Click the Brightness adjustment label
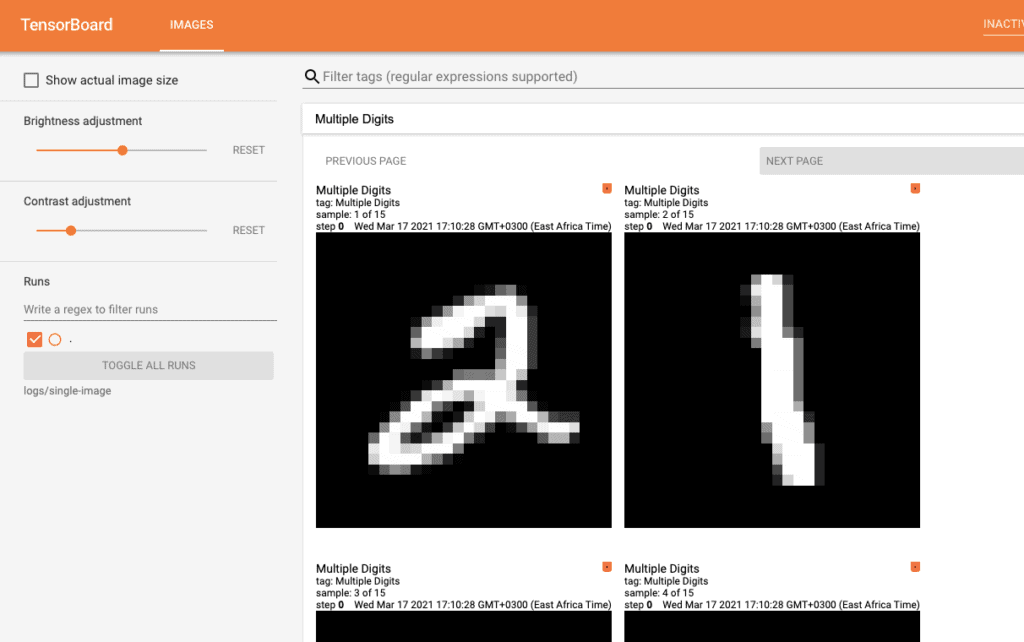Image resolution: width=1024 pixels, height=642 pixels. point(83,121)
